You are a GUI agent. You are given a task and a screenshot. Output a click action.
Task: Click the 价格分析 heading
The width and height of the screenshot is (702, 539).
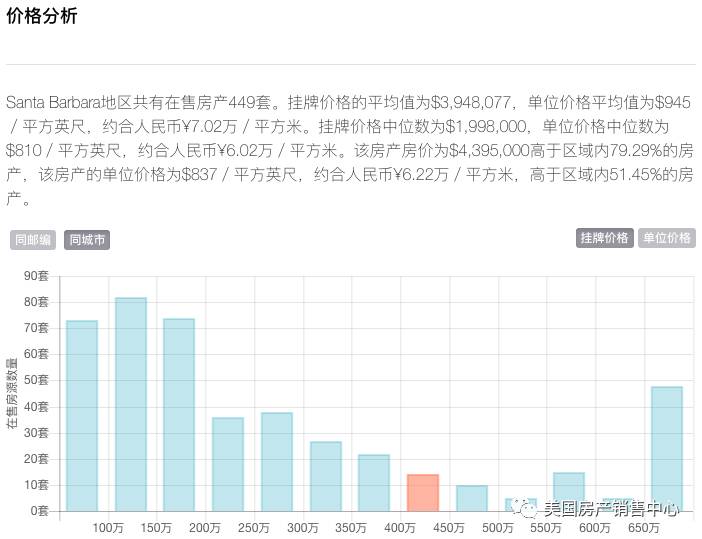tap(42, 16)
